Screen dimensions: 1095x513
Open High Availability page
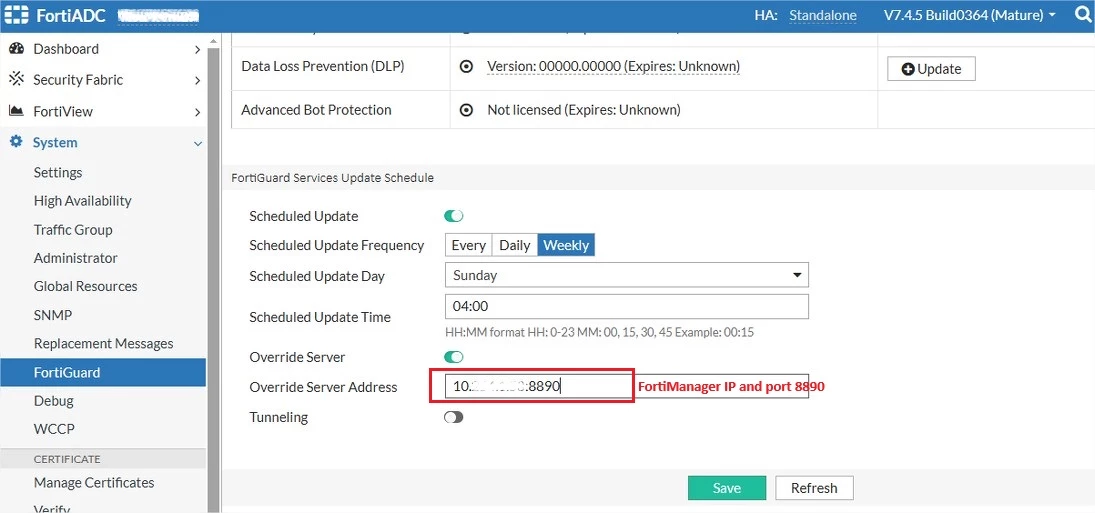pyautogui.click(x=82, y=201)
